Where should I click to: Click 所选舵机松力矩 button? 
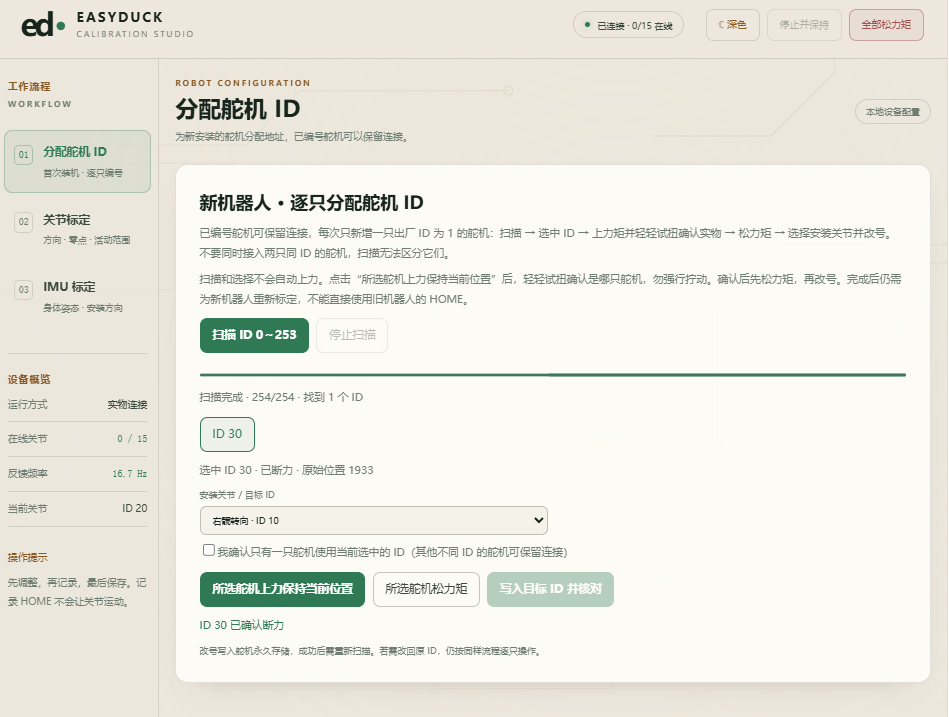(426, 589)
